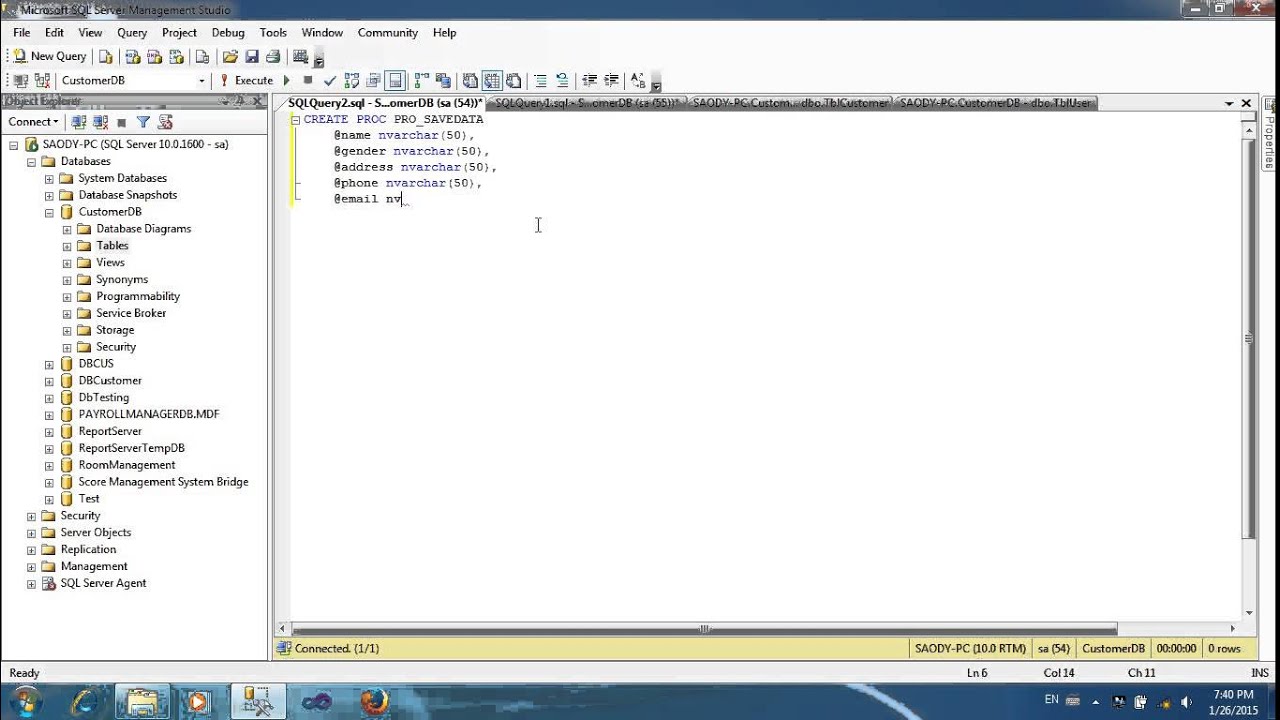The width and height of the screenshot is (1280, 720).
Task: Toggle Results to Text mode
Action: point(470,80)
